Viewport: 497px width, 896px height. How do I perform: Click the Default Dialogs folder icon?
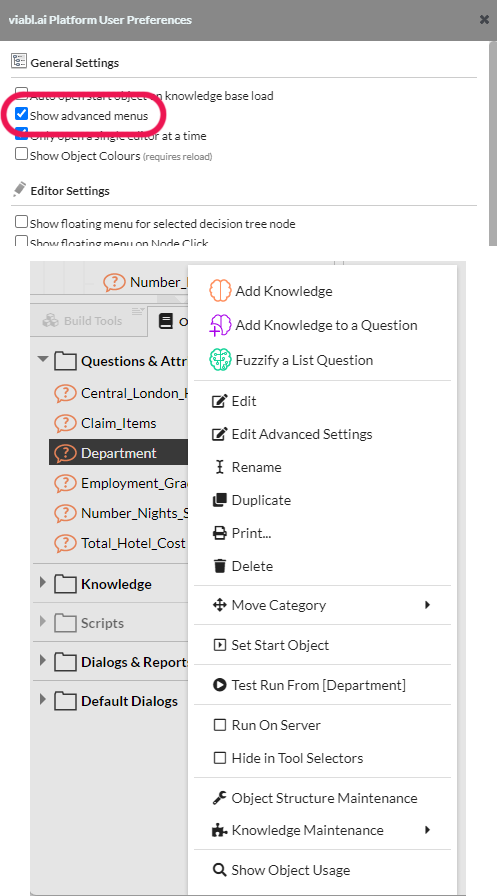[x=65, y=701]
